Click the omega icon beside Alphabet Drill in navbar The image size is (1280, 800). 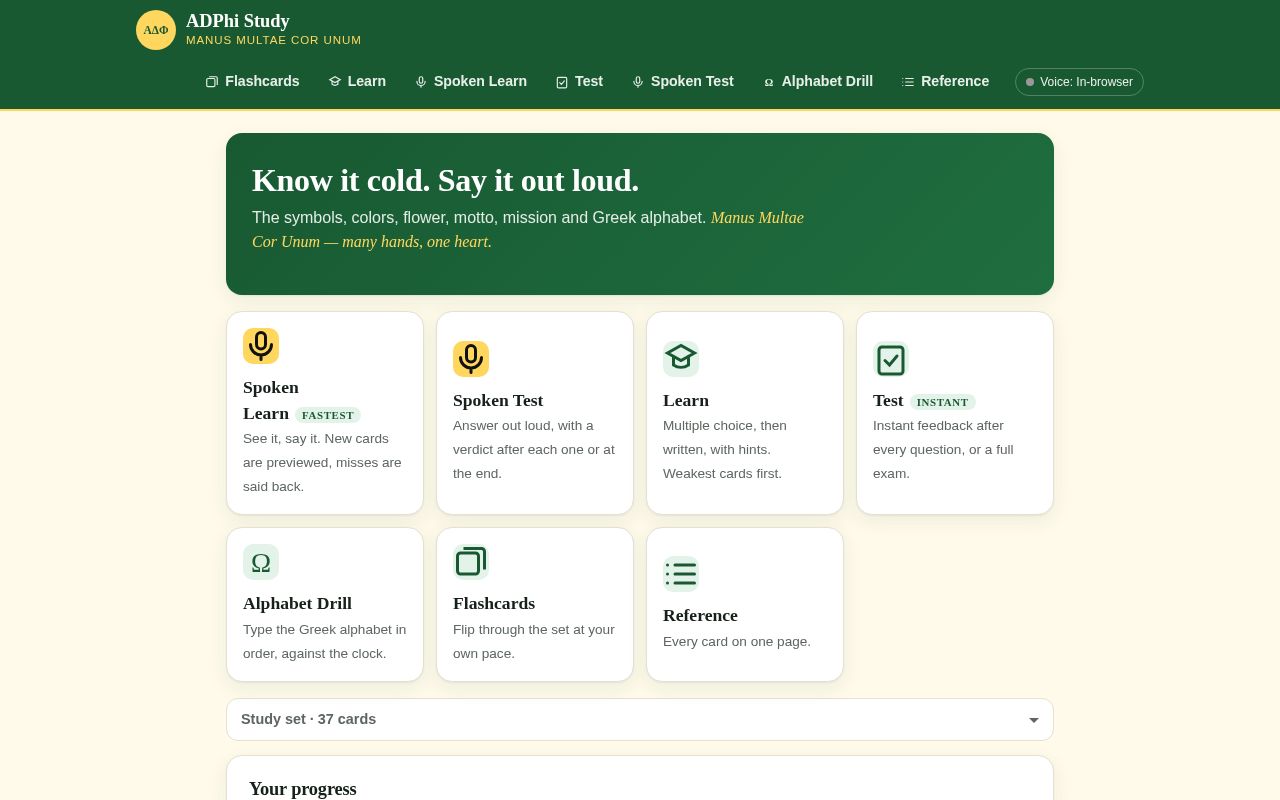pos(769,82)
